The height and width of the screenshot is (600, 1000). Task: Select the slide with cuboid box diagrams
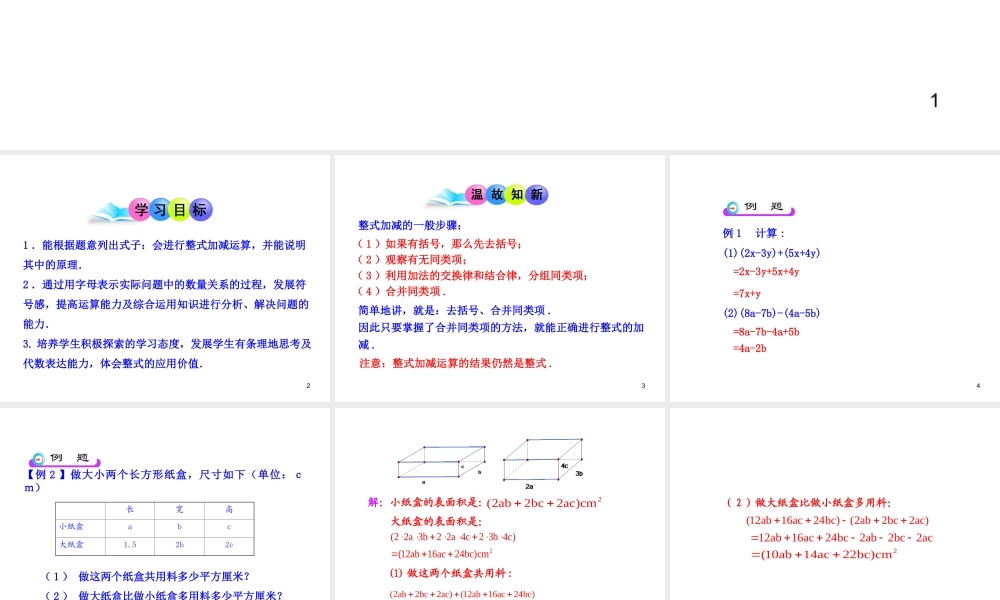pos(500,500)
